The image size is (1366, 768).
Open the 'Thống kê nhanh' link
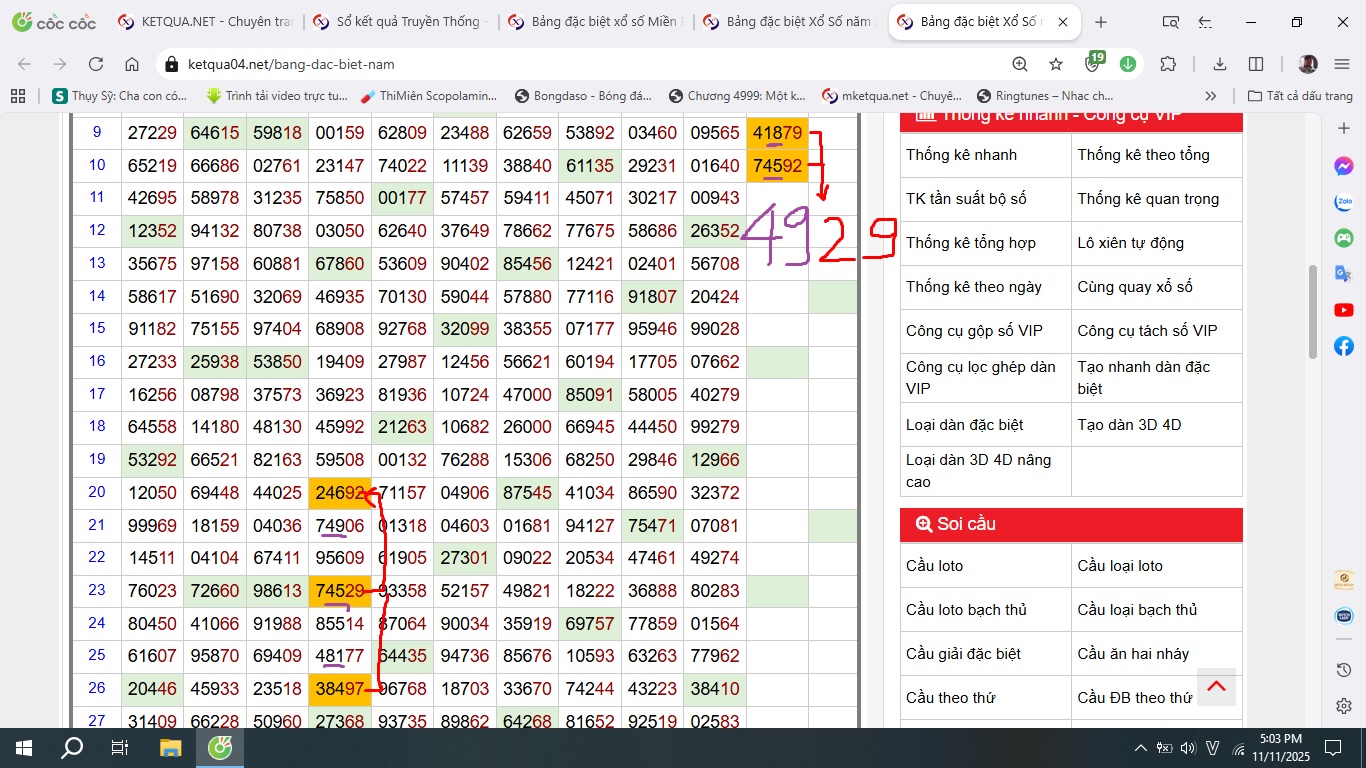tap(961, 155)
